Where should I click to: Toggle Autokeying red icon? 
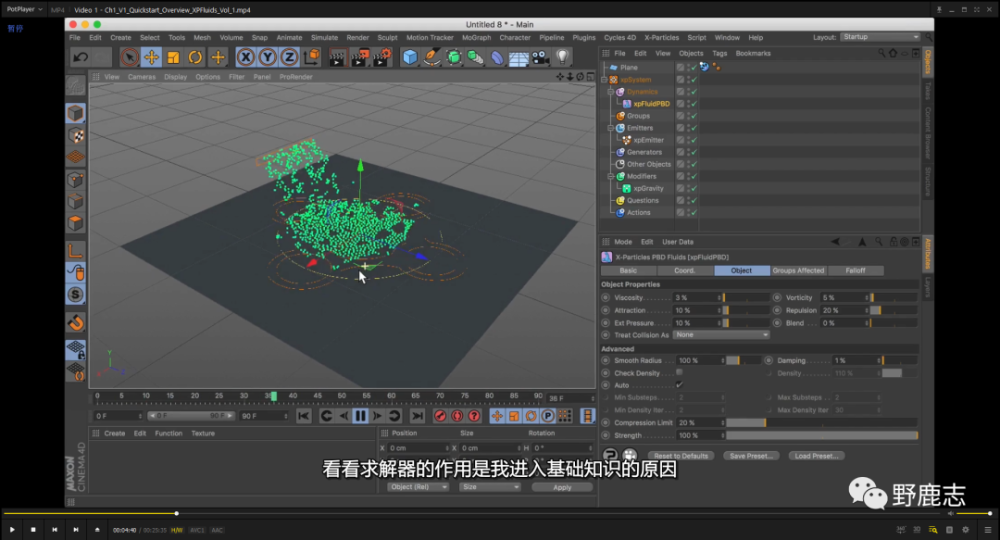(x=457, y=416)
